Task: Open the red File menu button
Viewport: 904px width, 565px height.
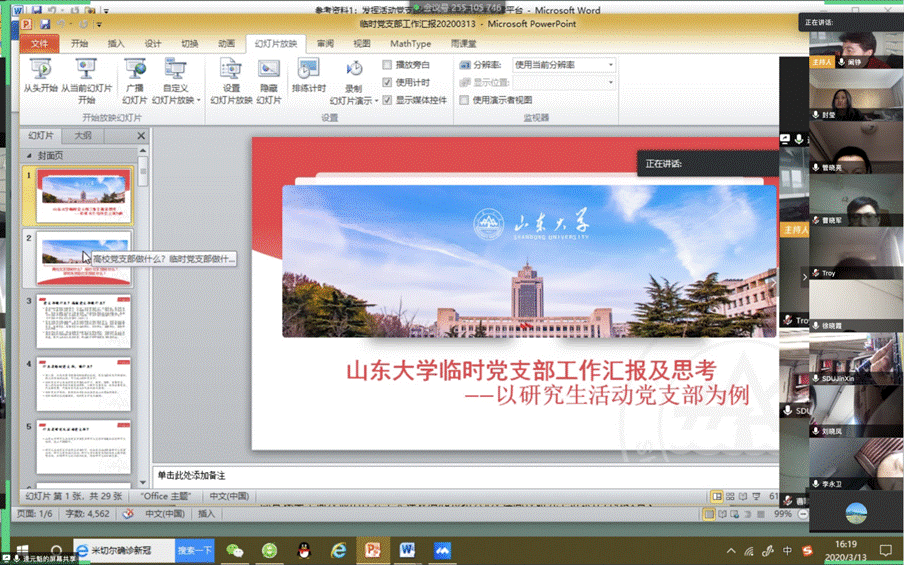Action: [x=39, y=44]
